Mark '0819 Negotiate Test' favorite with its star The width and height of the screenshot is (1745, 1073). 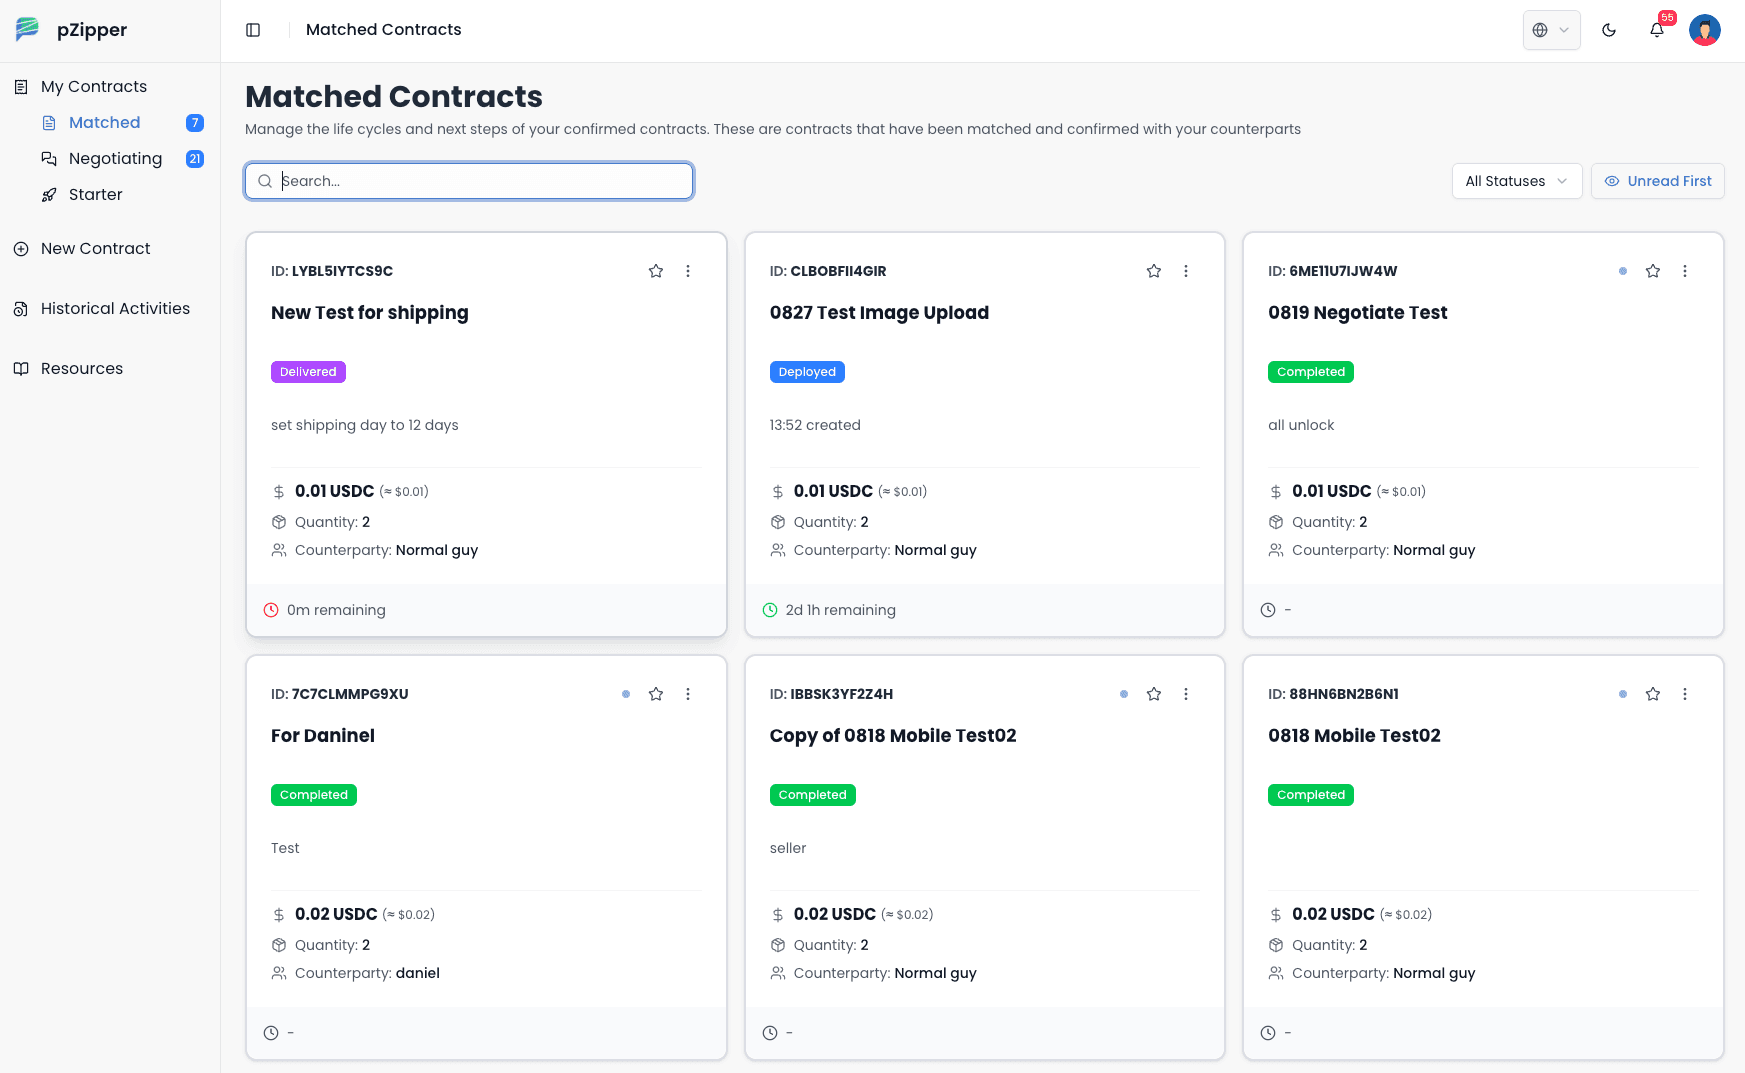(x=1653, y=270)
